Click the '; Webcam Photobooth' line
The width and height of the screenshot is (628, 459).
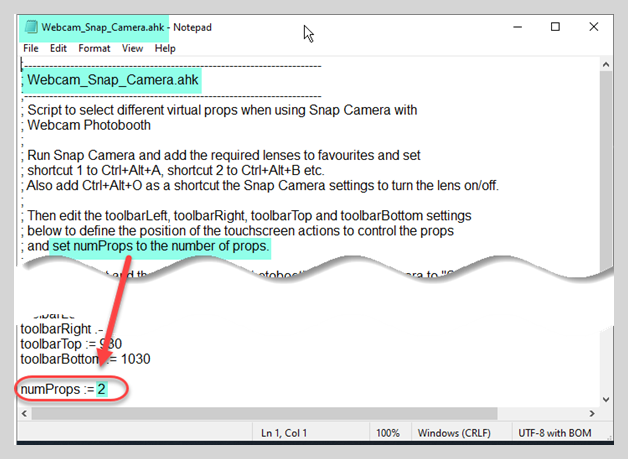[x=86, y=125]
